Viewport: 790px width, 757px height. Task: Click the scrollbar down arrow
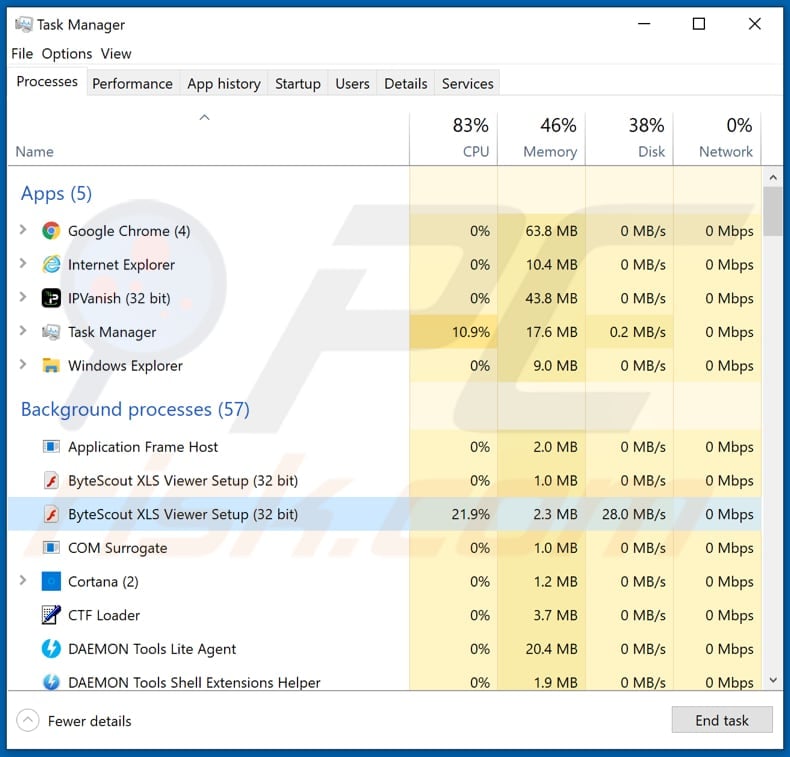click(x=773, y=680)
